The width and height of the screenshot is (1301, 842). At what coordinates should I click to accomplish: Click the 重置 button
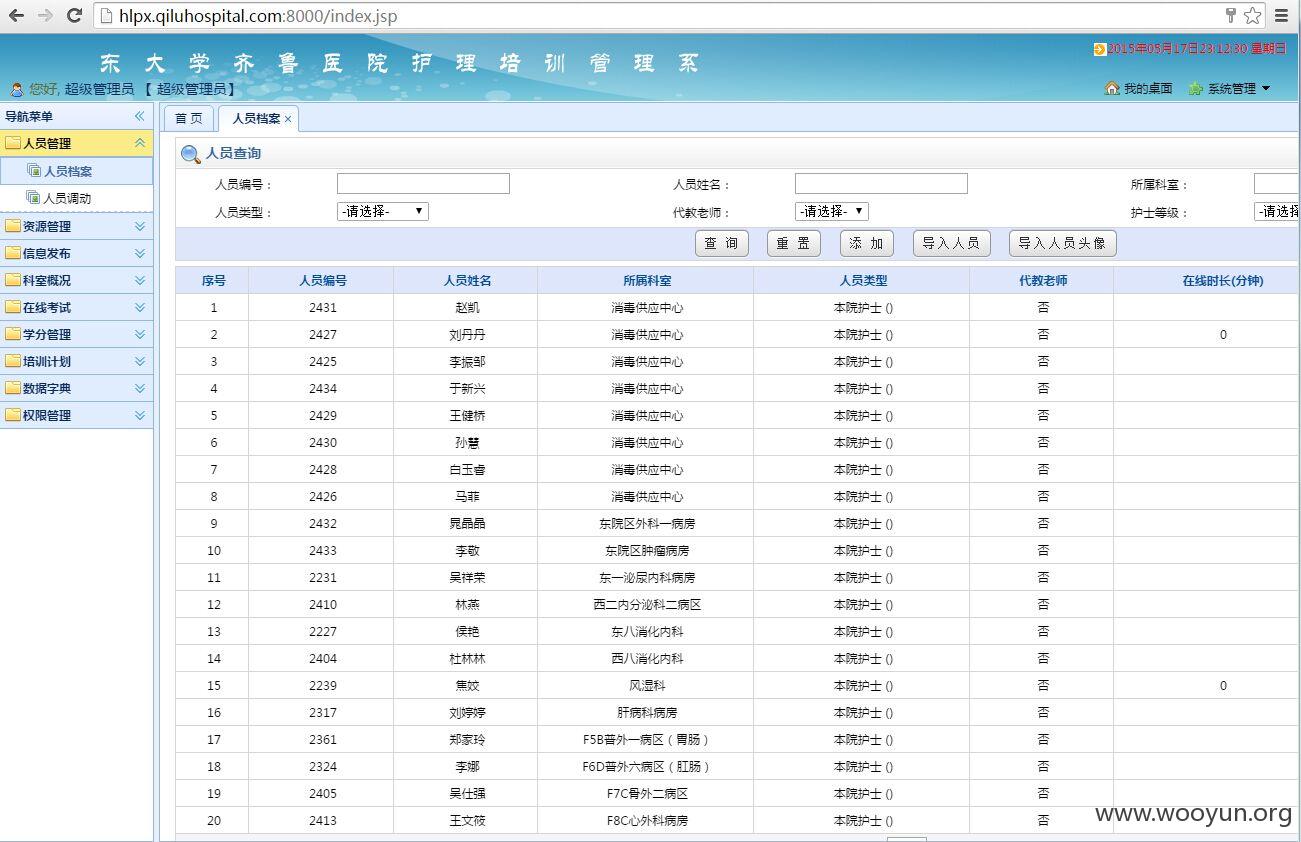coord(794,243)
